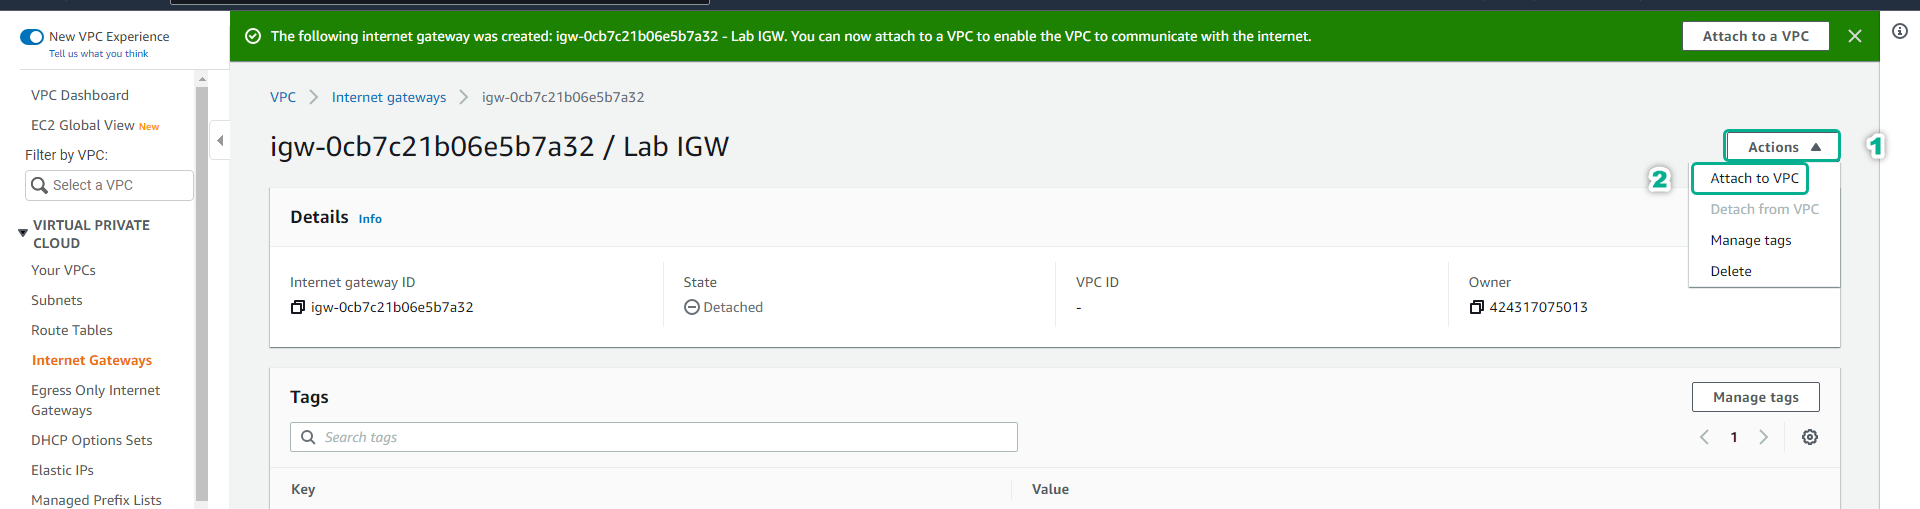Select Manage tags in Actions menu
This screenshot has width=1920, height=509.
pyautogui.click(x=1750, y=240)
